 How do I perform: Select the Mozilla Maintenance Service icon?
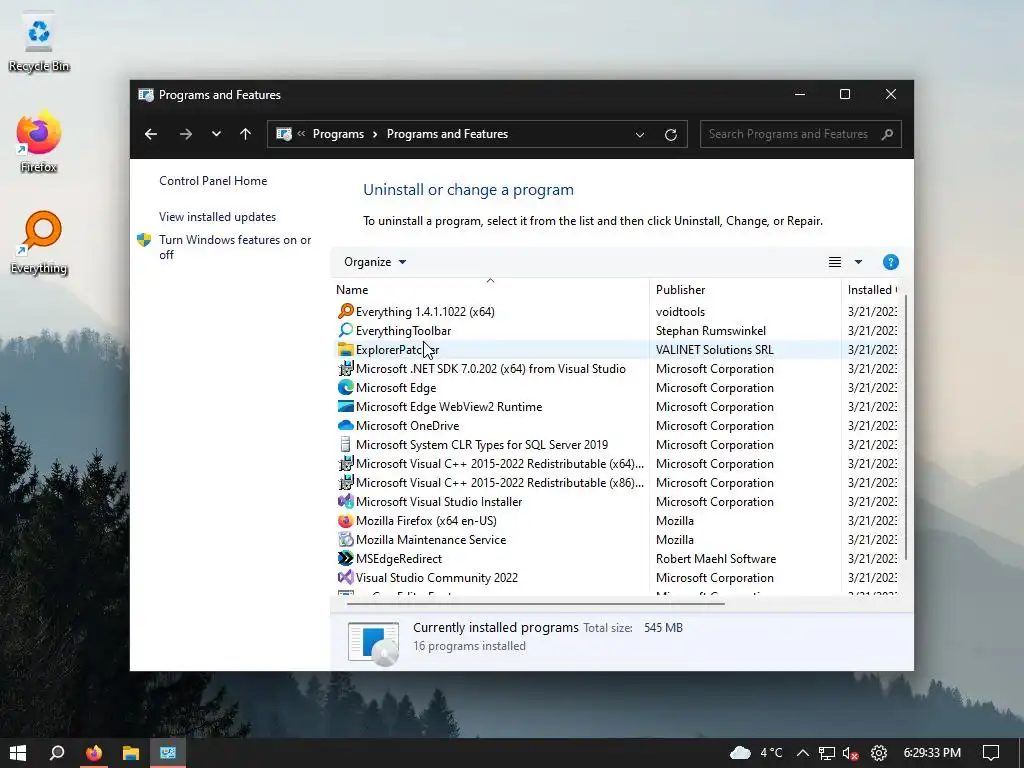click(x=345, y=539)
